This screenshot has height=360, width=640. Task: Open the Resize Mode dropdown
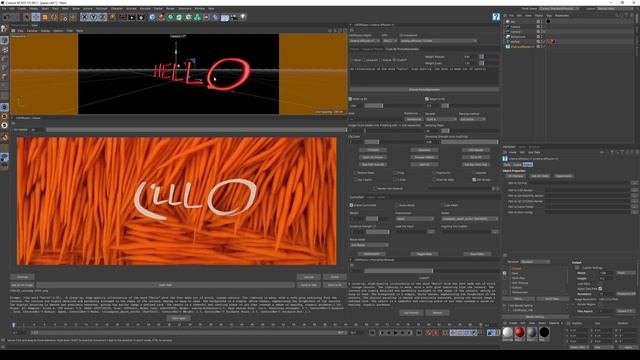(x=369, y=245)
